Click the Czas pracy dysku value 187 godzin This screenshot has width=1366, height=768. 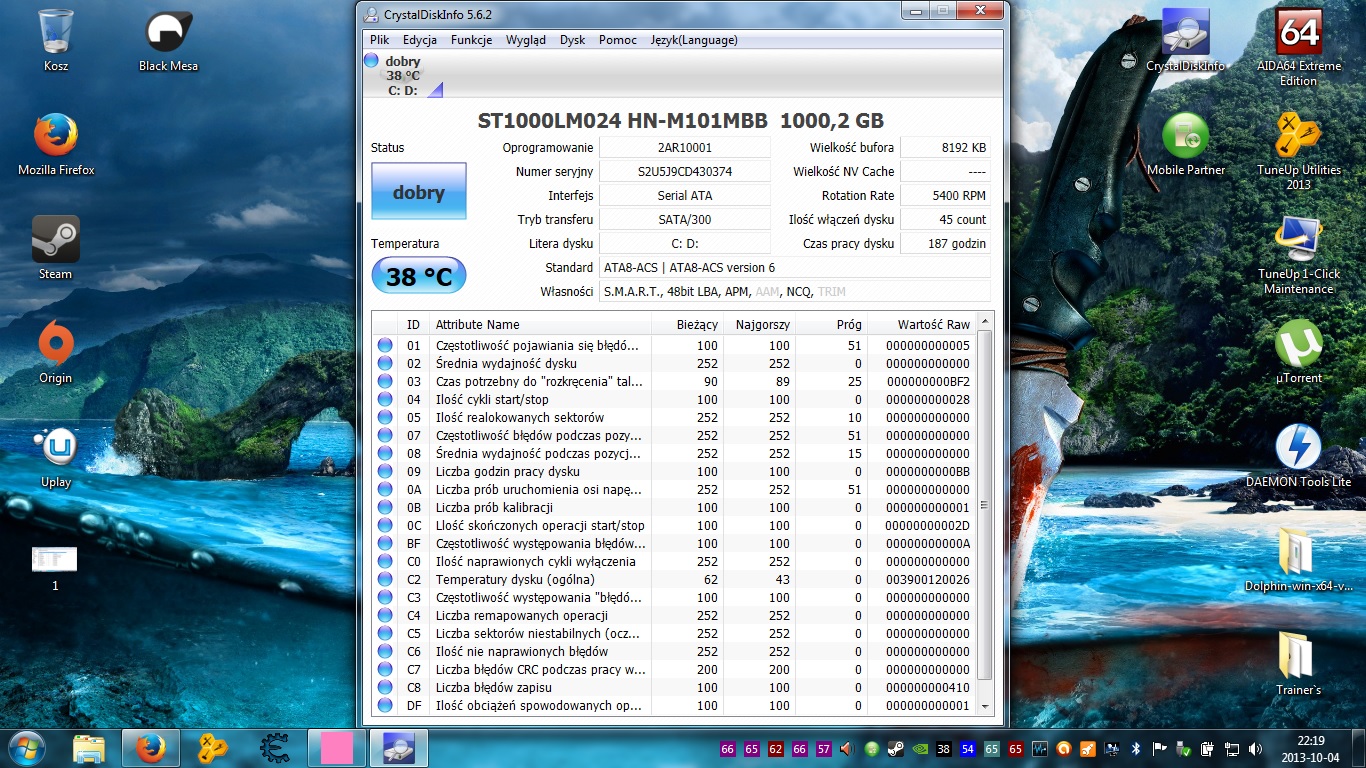tap(945, 243)
